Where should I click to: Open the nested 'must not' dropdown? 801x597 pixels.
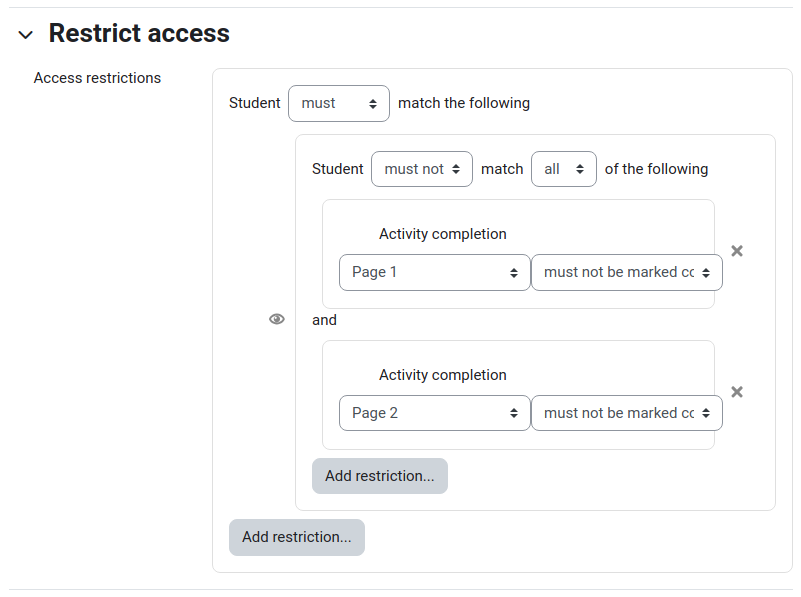[x=421, y=169]
